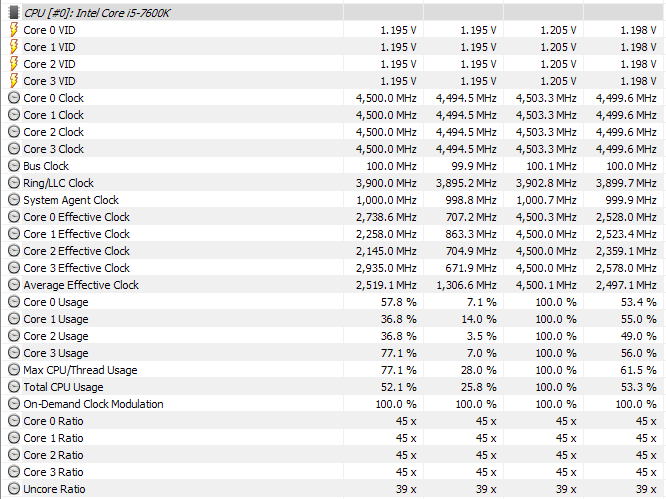This screenshot has width=666, height=499.
Task: Select the Core 3 Effective Clock label
Action: point(76,268)
